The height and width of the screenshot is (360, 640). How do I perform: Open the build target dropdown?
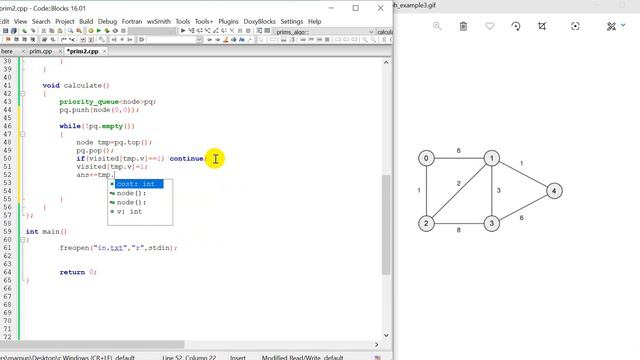[152, 31]
